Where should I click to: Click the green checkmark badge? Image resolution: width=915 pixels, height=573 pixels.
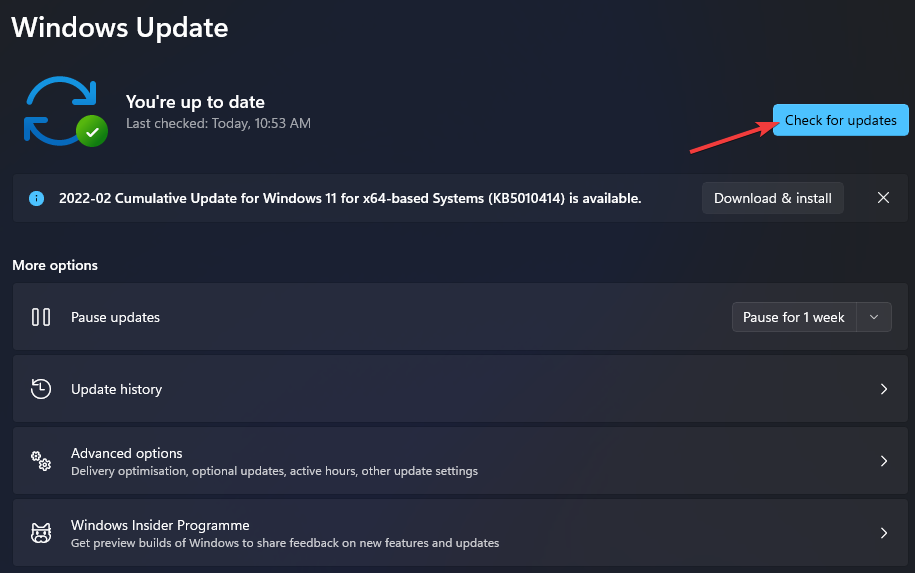[x=93, y=131]
